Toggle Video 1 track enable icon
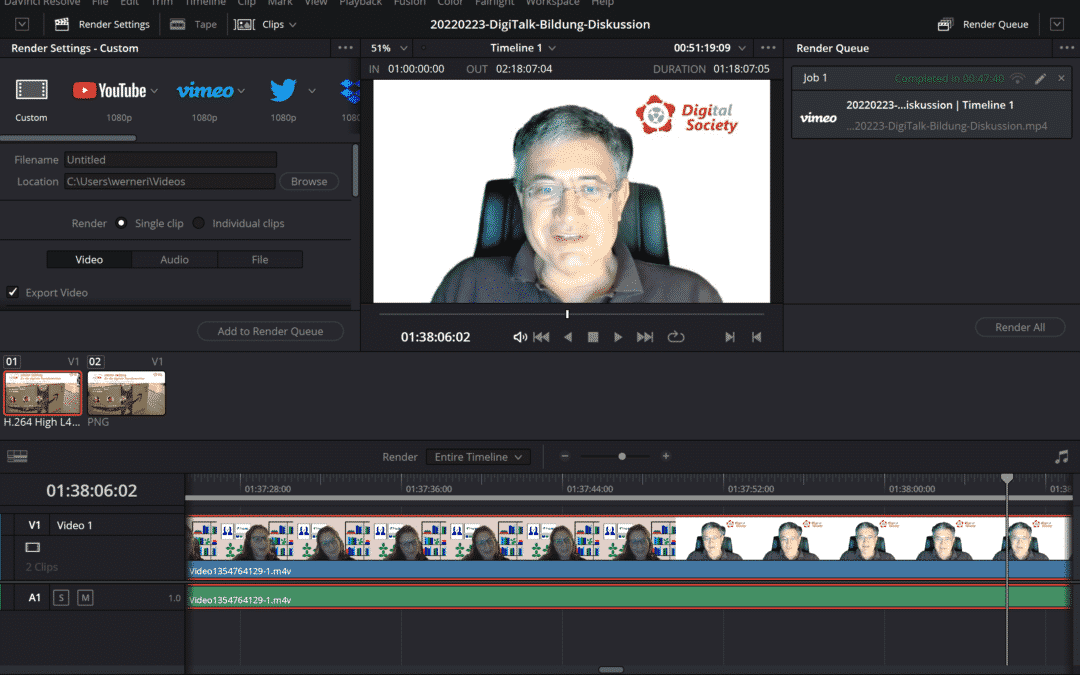 pyautogui.click(x=32, y=547)
